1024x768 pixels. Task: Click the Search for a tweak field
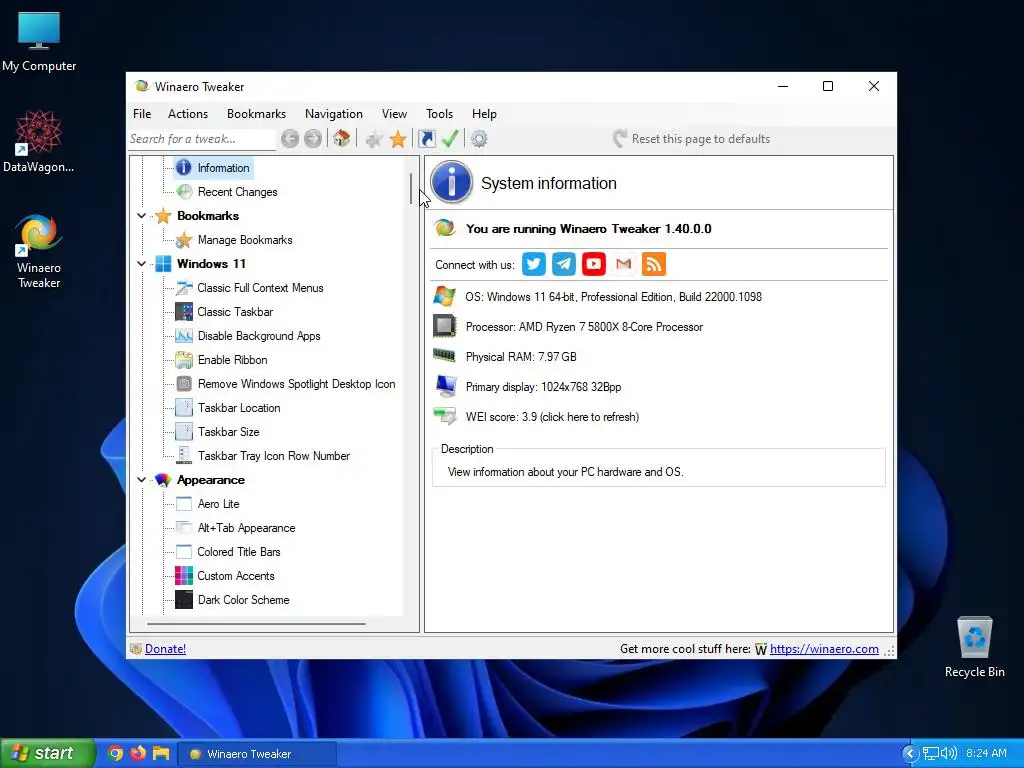(202, 139)
